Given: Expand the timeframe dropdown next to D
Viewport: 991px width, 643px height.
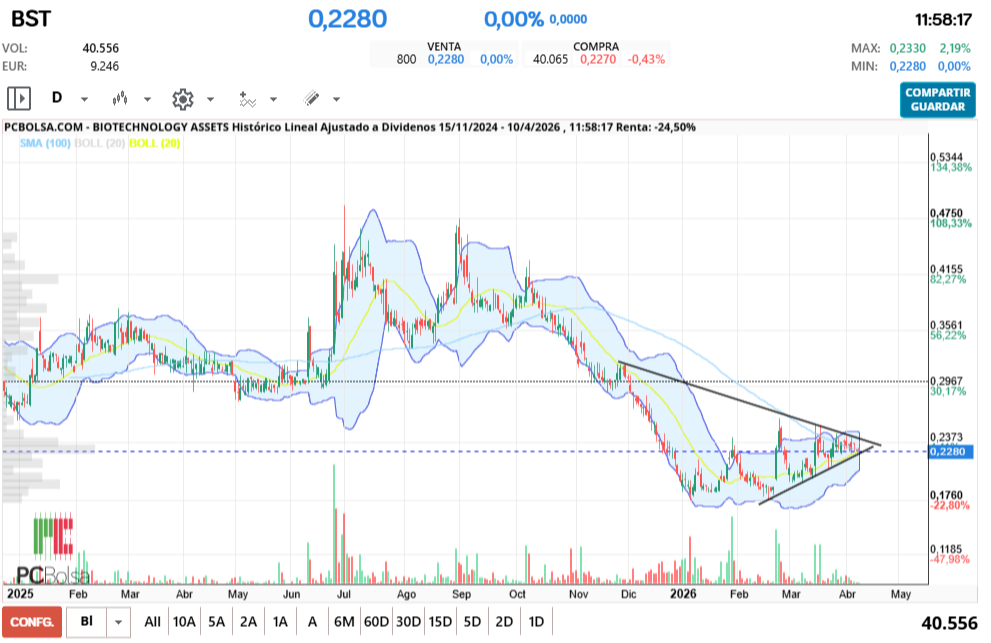Looking at the screenshot, I should pos(83,100).
